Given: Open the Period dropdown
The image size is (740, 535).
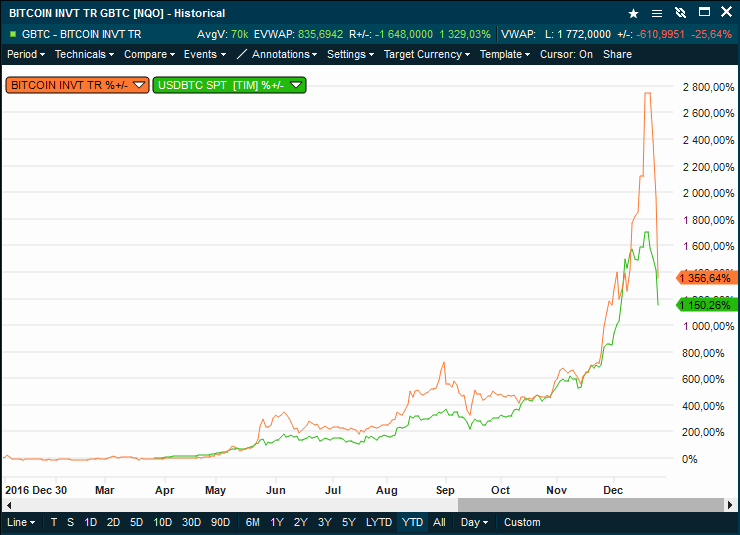Looking at the screenshot, I should point(26,54).
